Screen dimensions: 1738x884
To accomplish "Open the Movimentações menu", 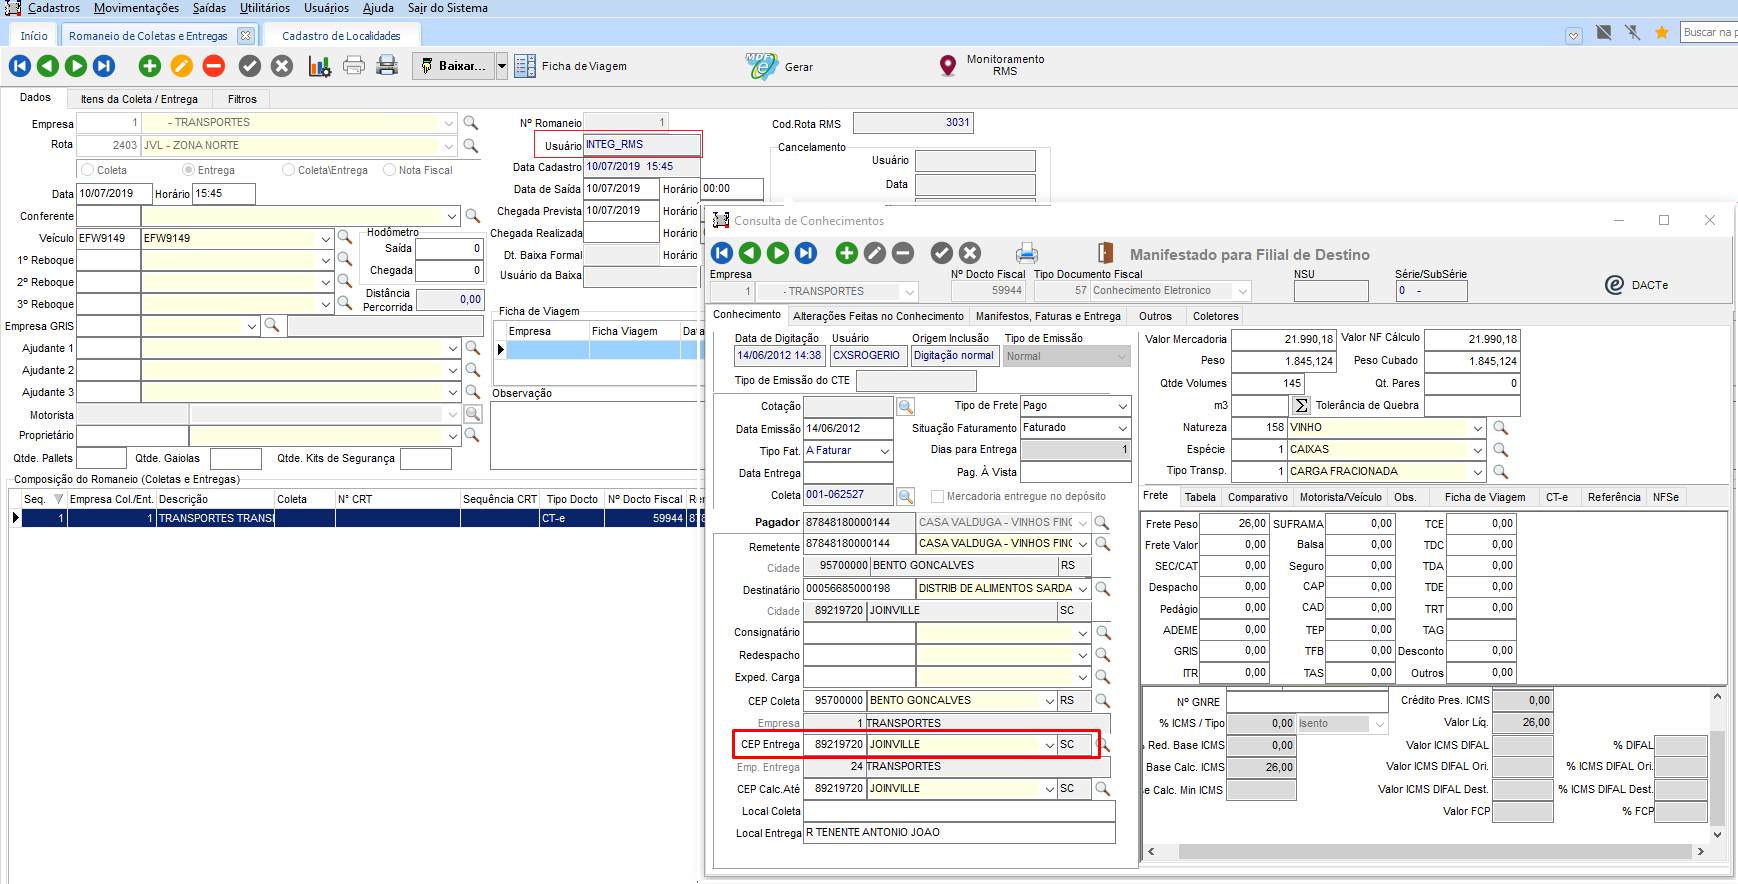I will click(136, 8).
